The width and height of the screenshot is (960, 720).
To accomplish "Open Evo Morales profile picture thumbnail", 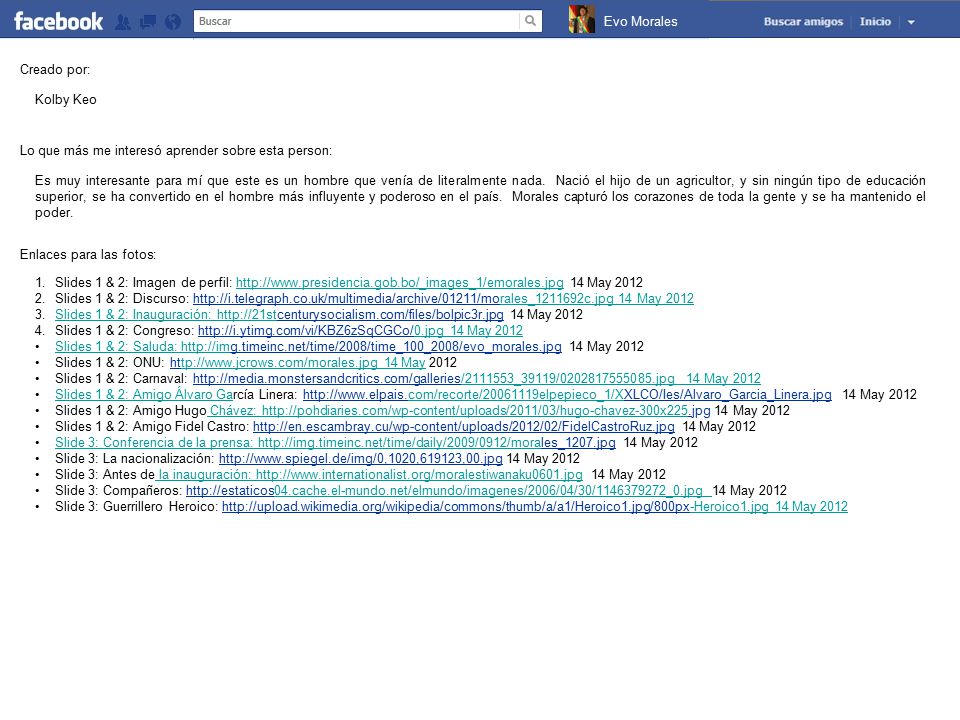I will pyautogui.click(x=582, y=20).
